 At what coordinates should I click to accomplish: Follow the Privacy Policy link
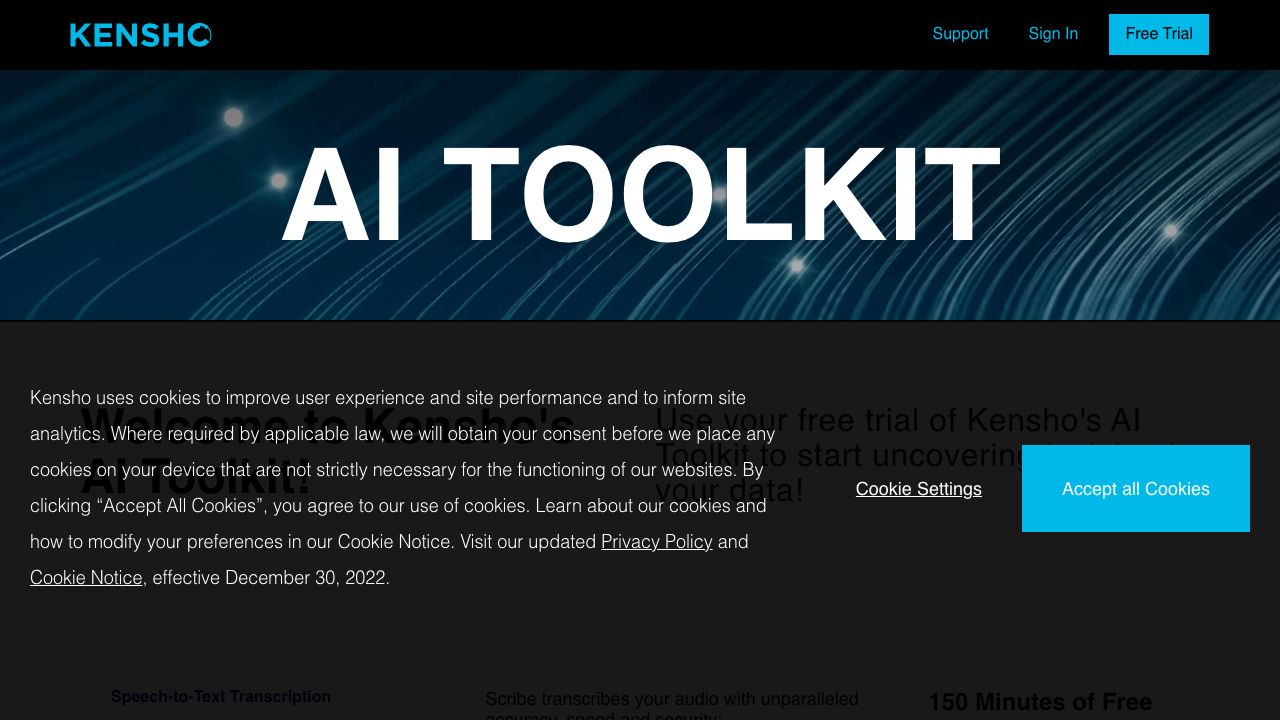(x=656, y=542)
